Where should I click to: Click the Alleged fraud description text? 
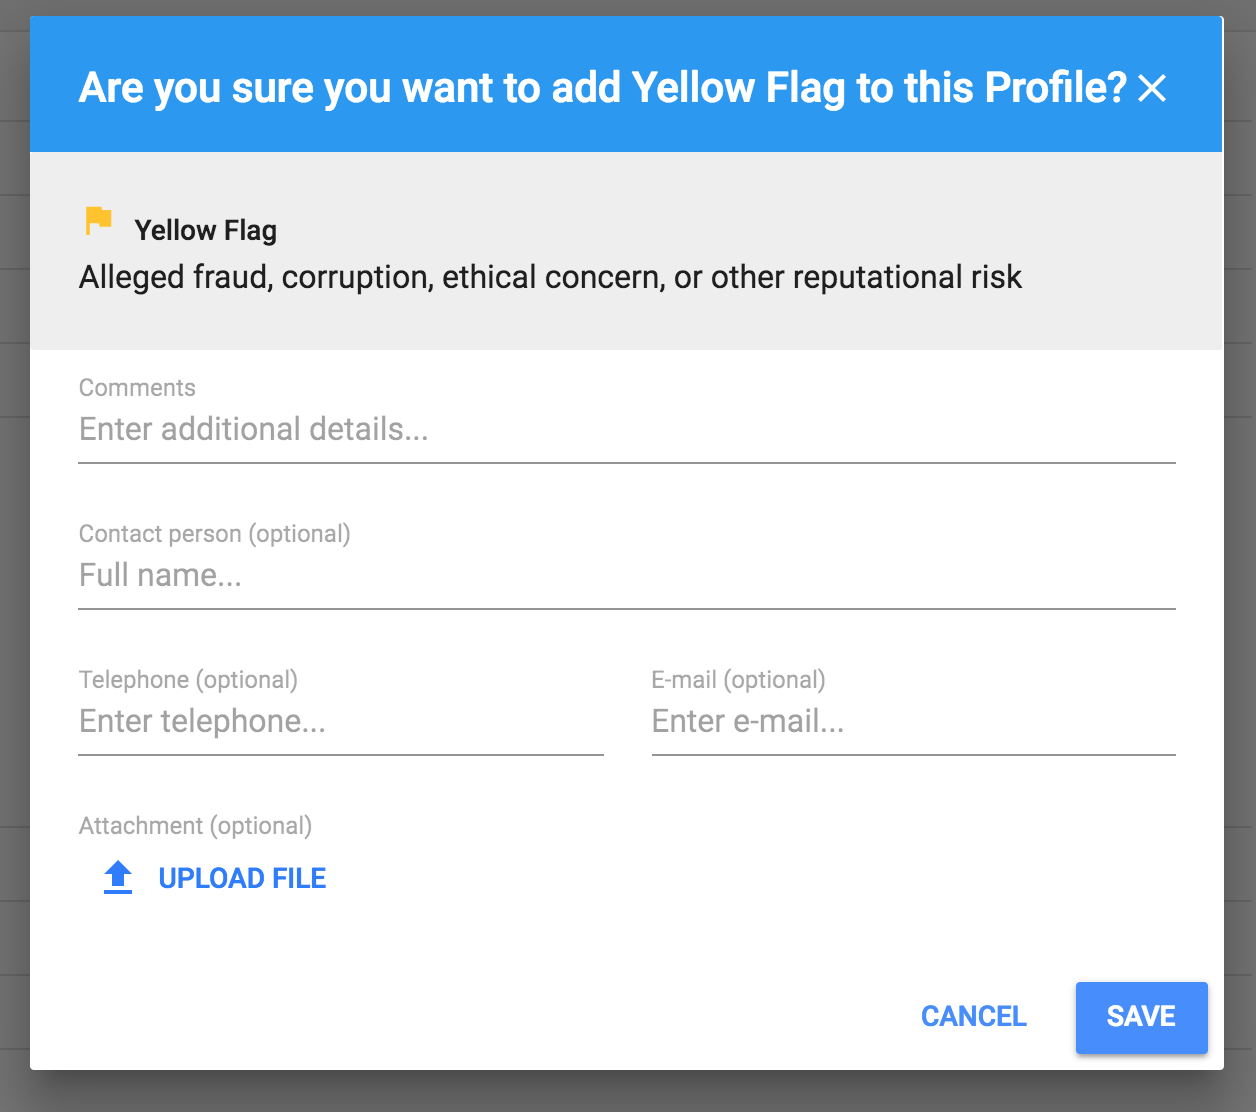click(550, 277)
